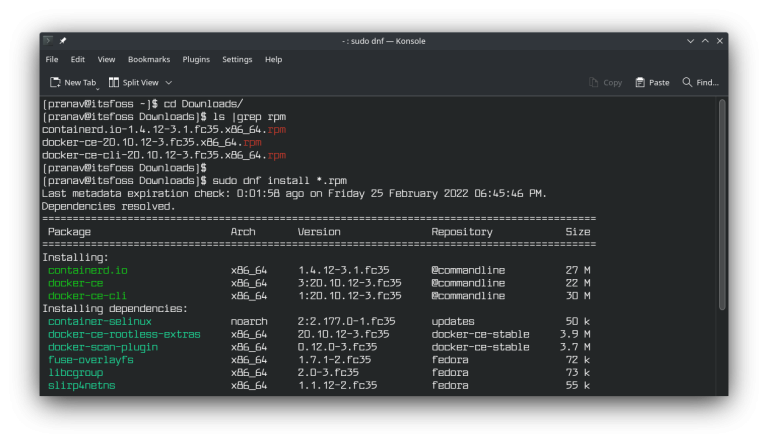
Task: Click the Copy icon in toolbar
Action: (x=594, y=82)
